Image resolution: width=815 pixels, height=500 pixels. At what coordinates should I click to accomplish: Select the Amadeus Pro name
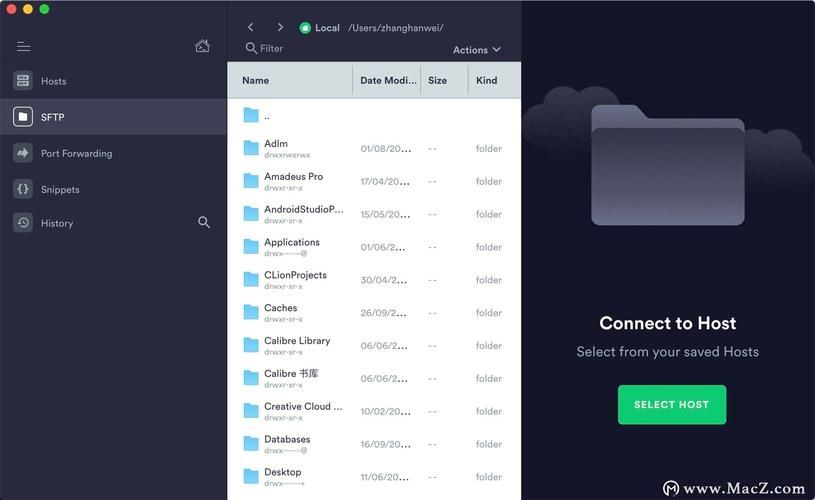click(293, 176)
